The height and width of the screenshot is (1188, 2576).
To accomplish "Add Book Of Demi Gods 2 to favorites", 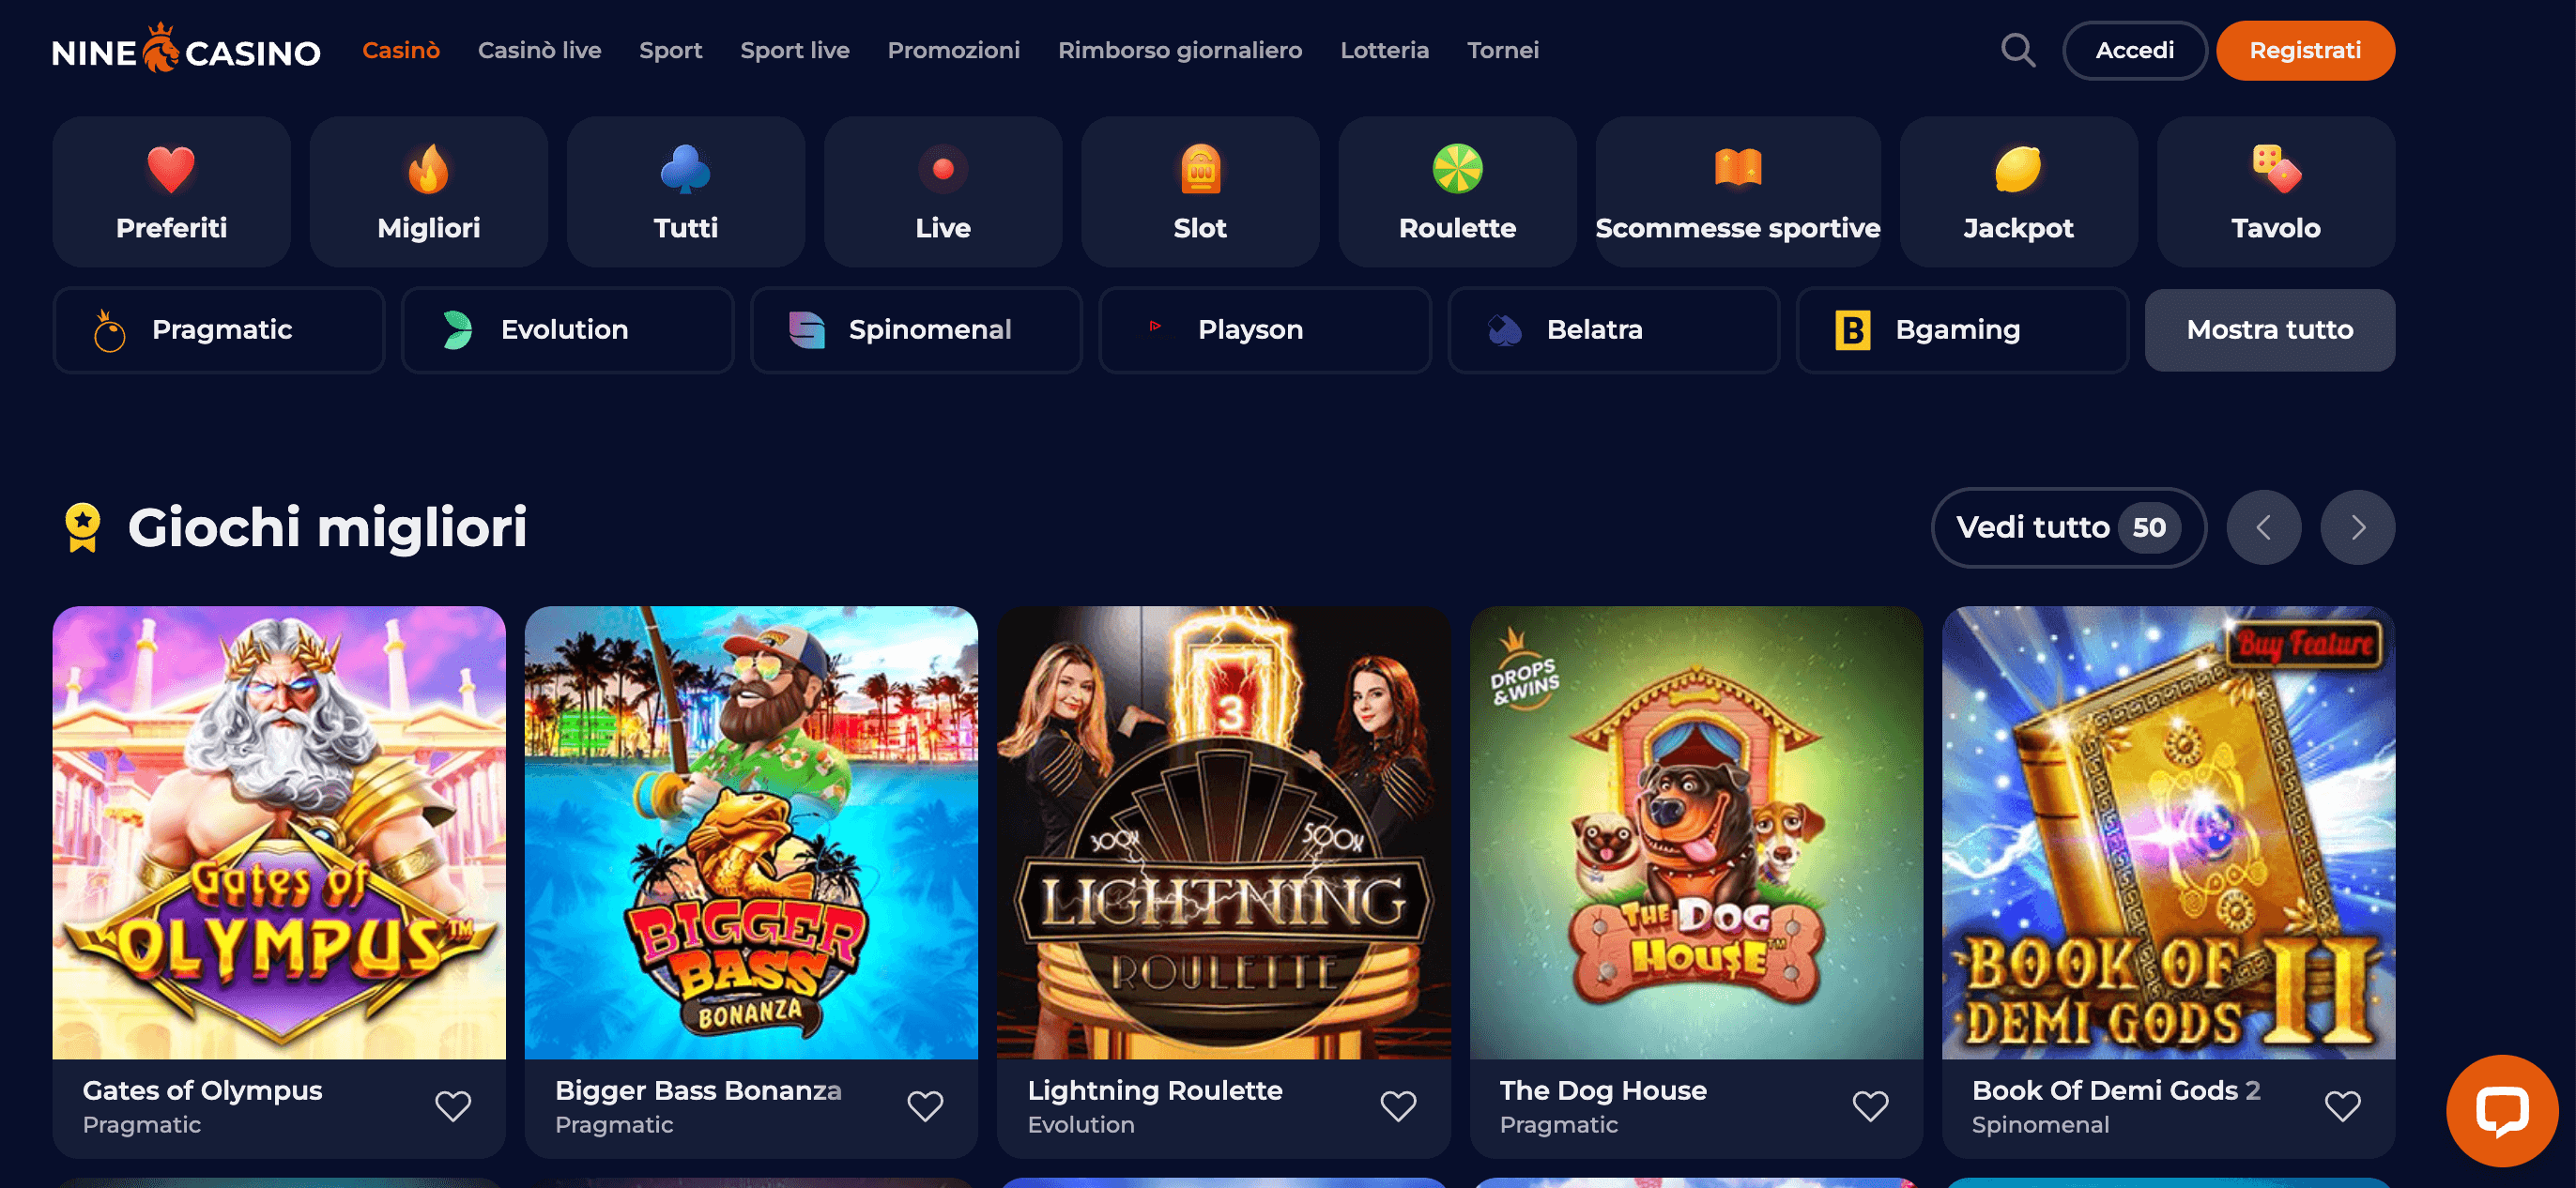I will point(2342,1106).
